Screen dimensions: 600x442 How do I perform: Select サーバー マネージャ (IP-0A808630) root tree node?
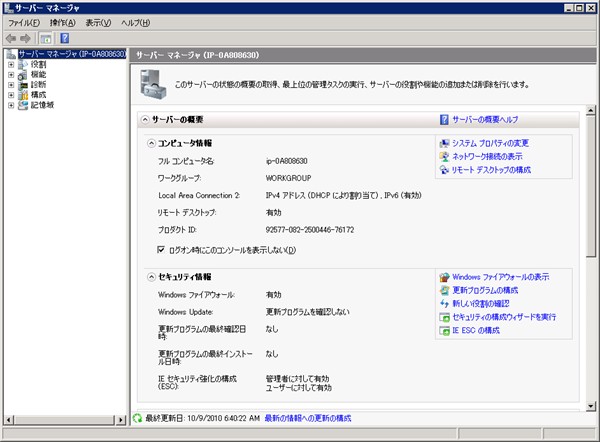(x=72, y=54)
